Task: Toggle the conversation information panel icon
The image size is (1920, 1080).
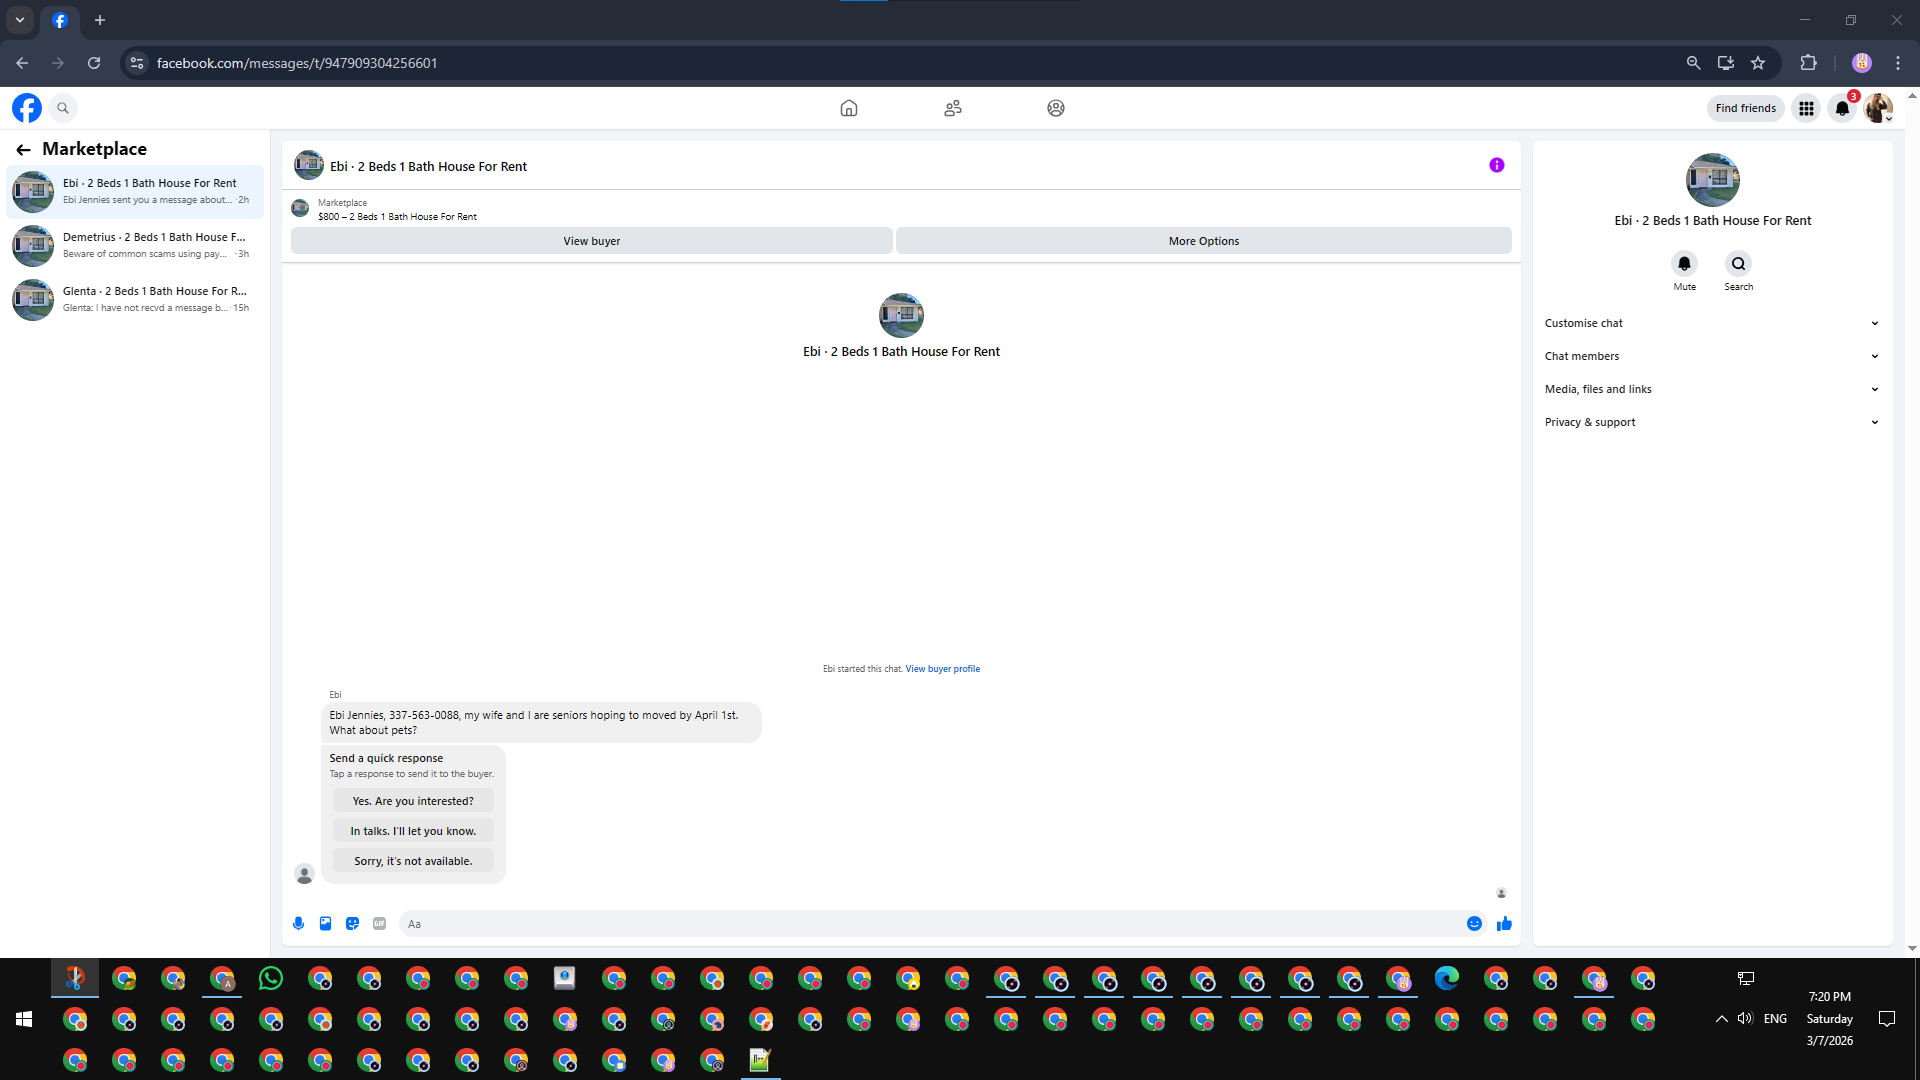Action: pyautogui.click(x=1497, y=165)
